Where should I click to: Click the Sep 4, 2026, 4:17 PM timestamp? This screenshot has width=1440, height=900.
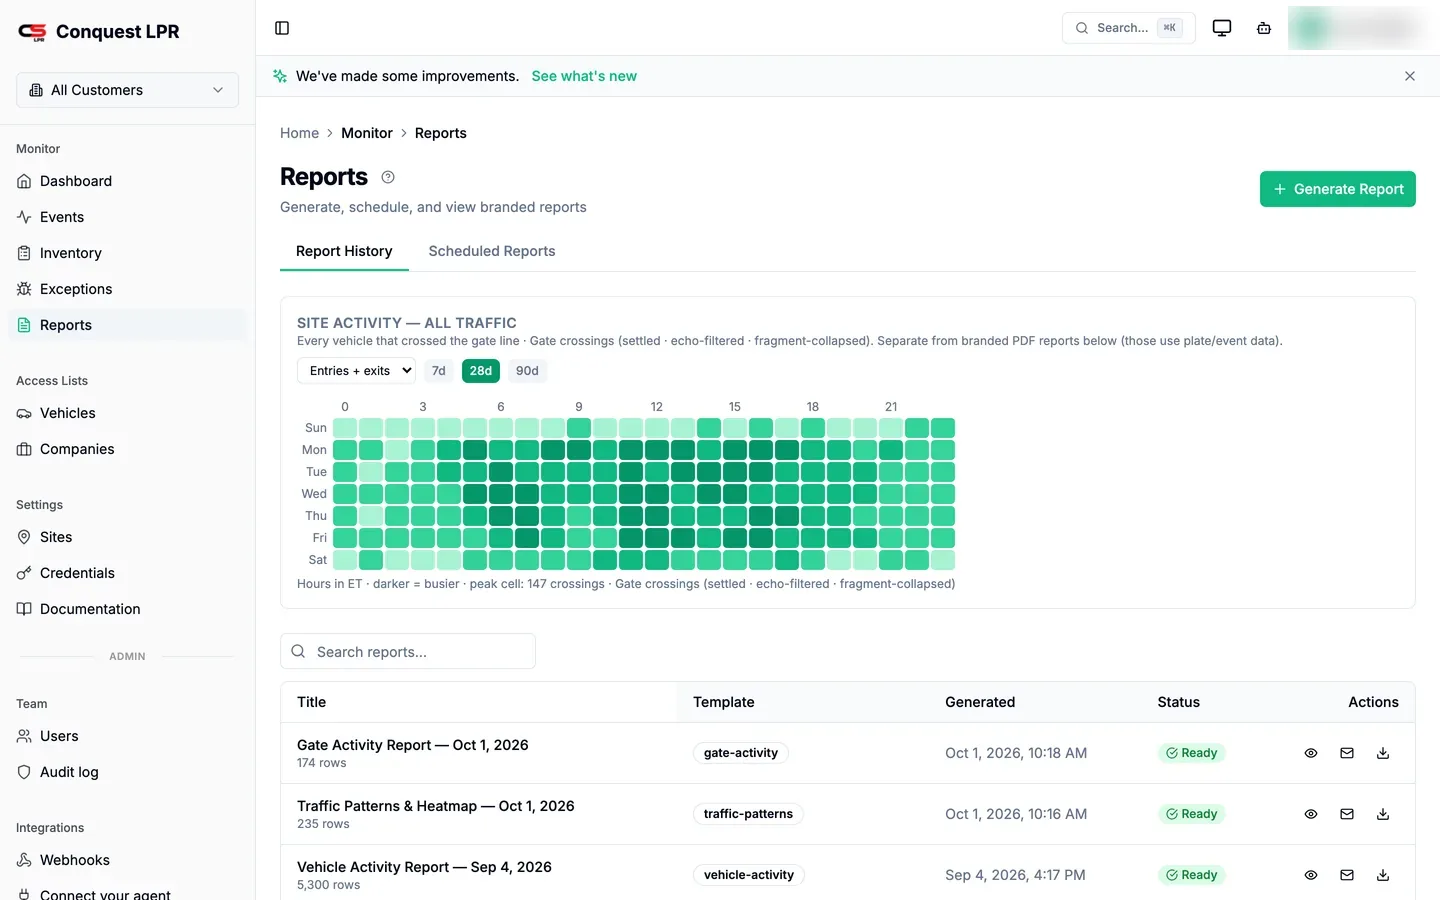1015,875
